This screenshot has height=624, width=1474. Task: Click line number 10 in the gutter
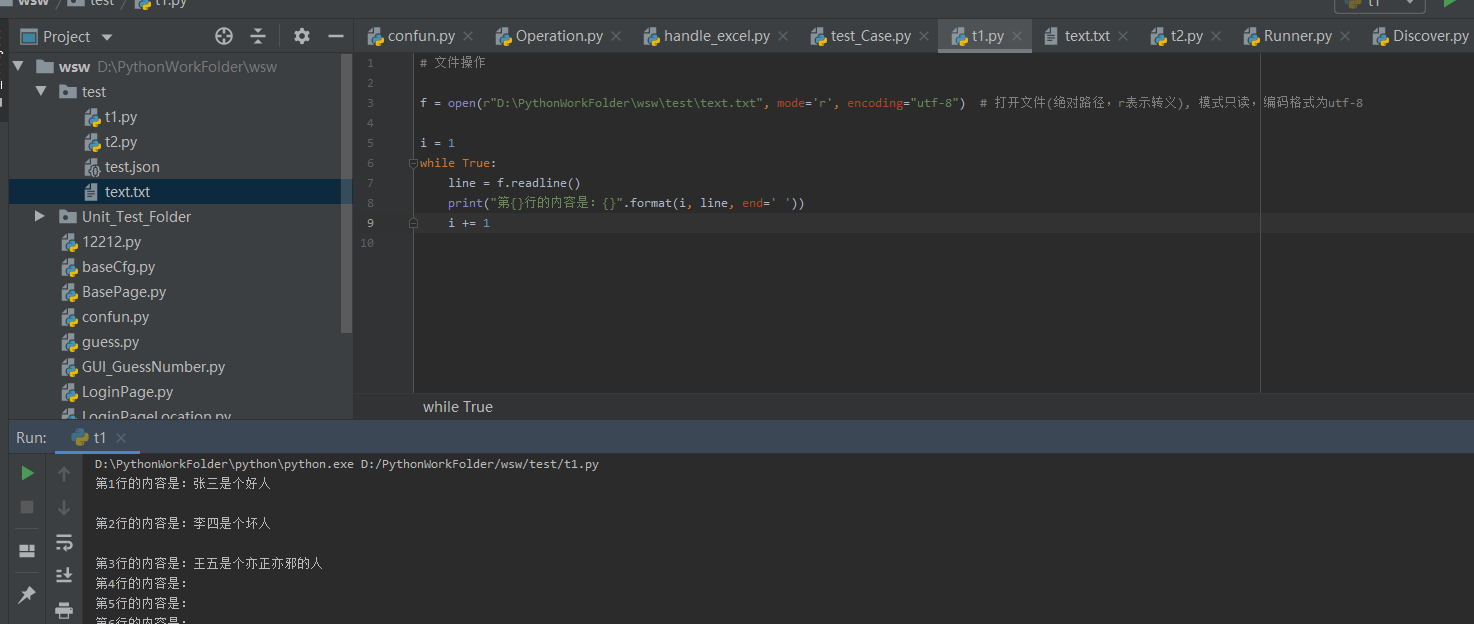(x=368, y=243)
